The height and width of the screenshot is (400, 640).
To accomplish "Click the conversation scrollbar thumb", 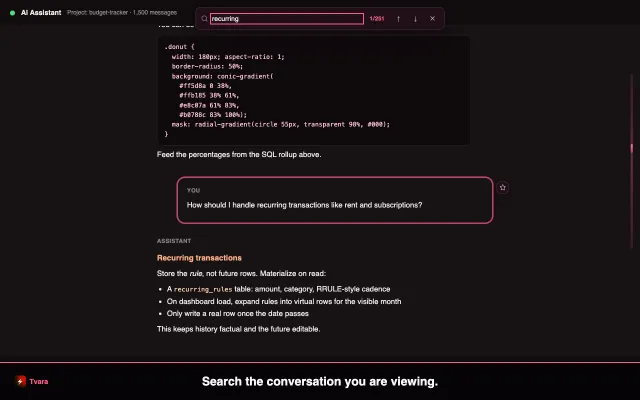I will tap(631, 148).
